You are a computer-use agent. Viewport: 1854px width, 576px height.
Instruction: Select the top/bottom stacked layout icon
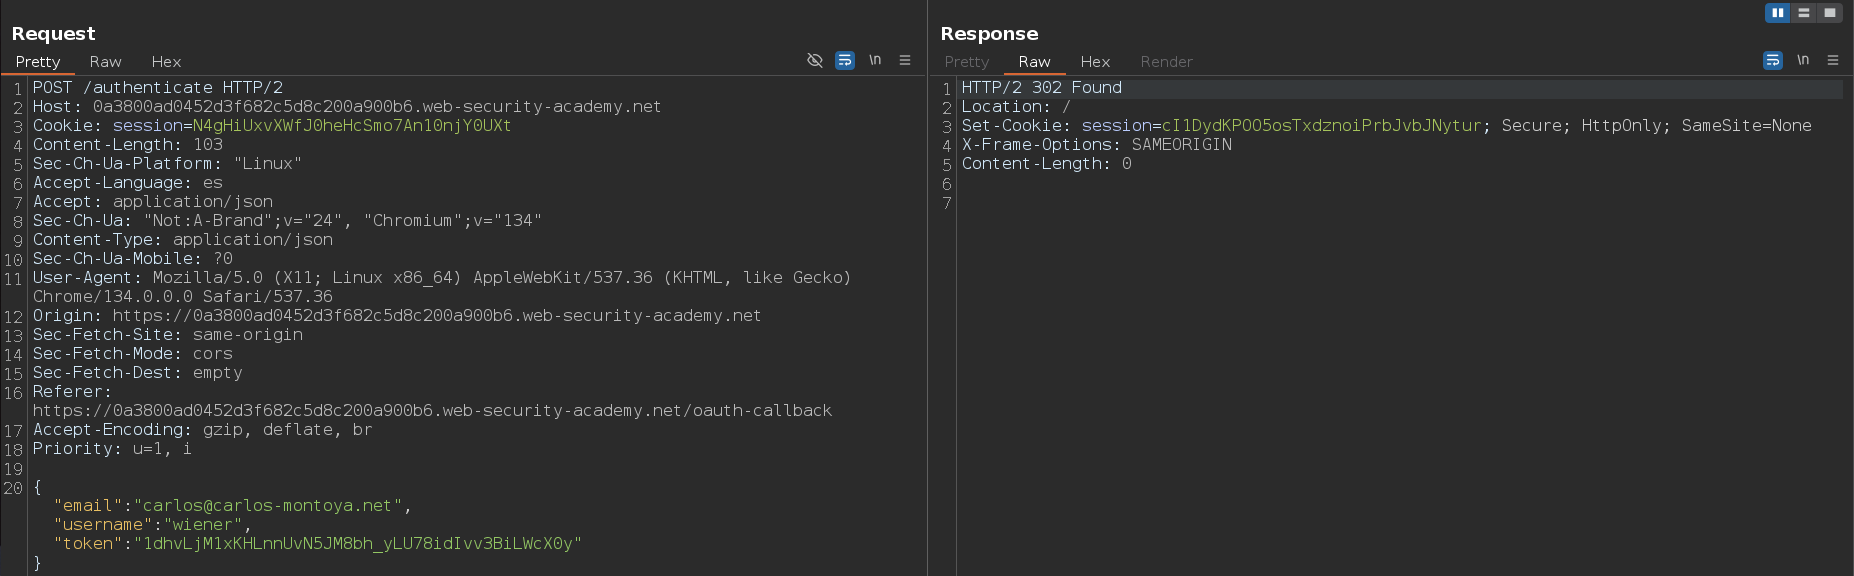(1804, 13)
